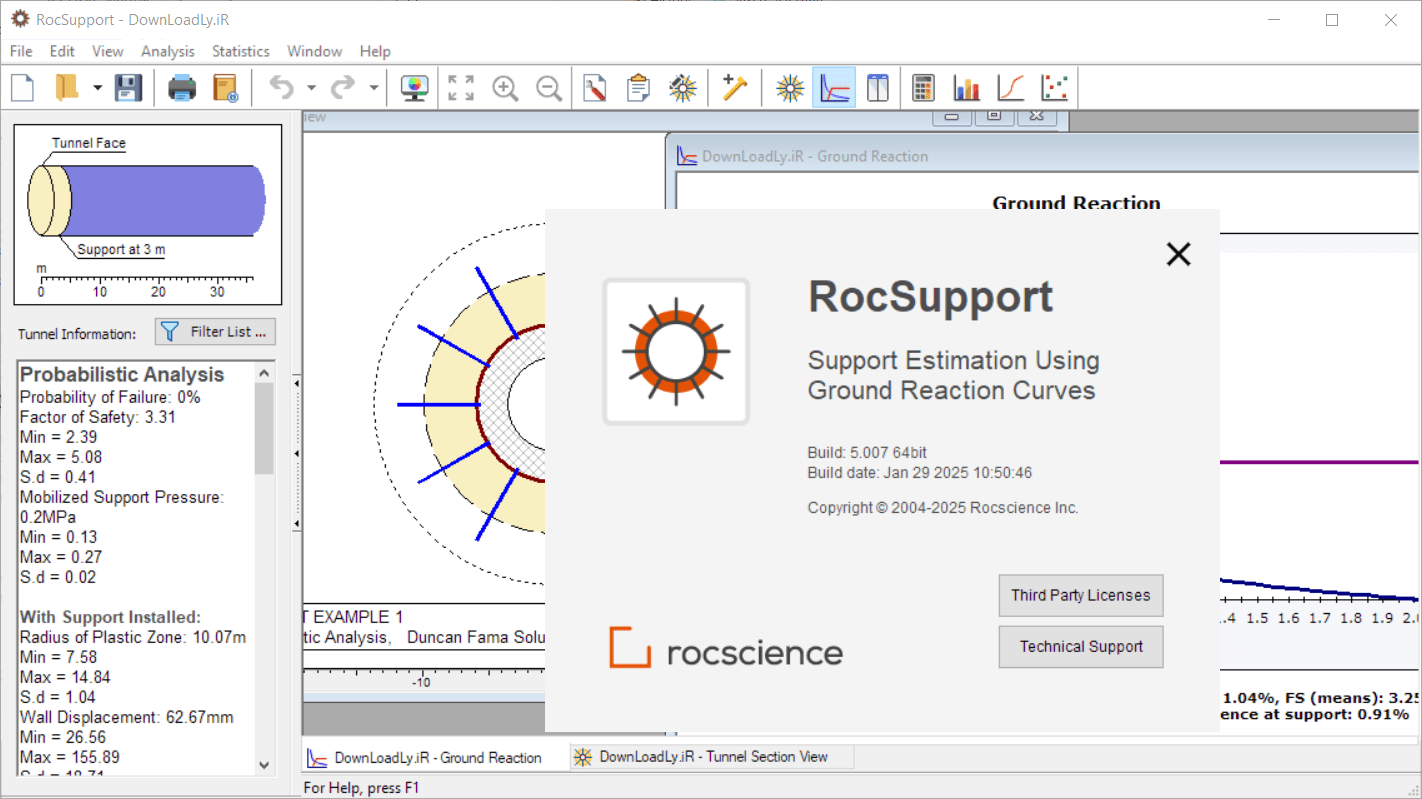Click the clipboard copy toolbar icon

(x=636, y=88)
